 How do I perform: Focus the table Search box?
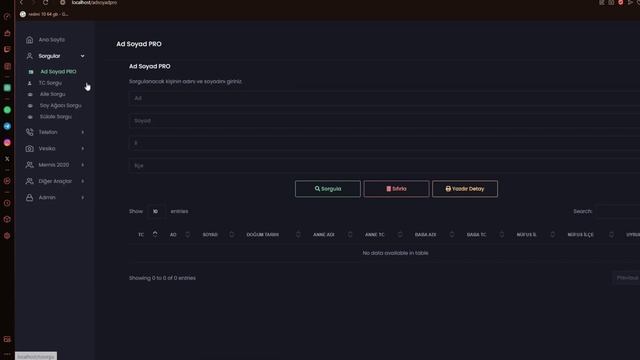tap(618, 211)
